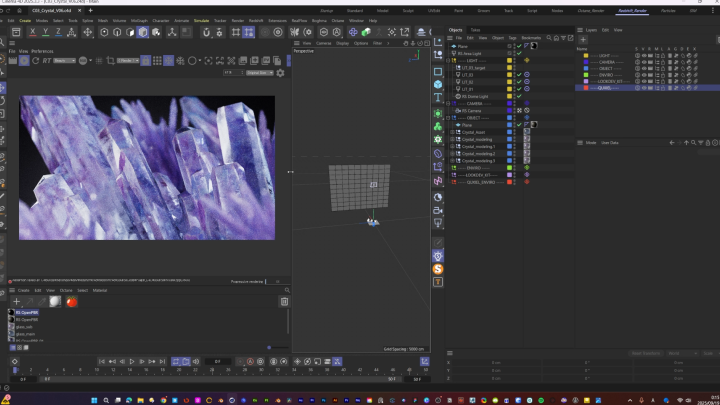Toggle green check on RS Dome Light

(x=519, y=96)
